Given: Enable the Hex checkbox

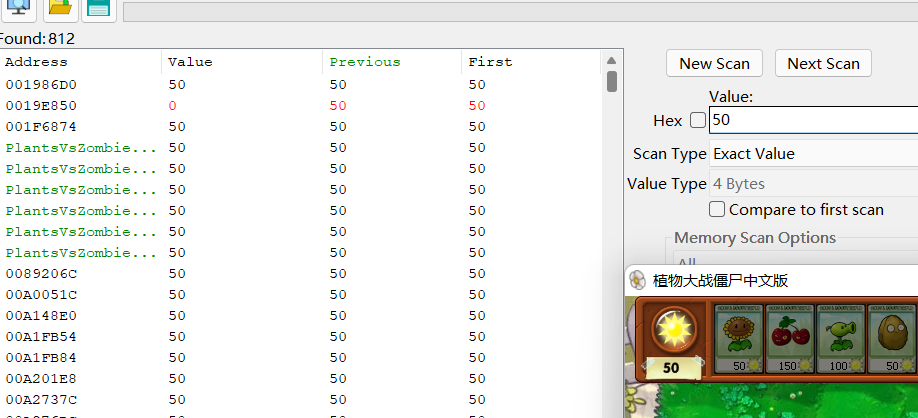Looking at the screenshot, I should tap(698, 121).
